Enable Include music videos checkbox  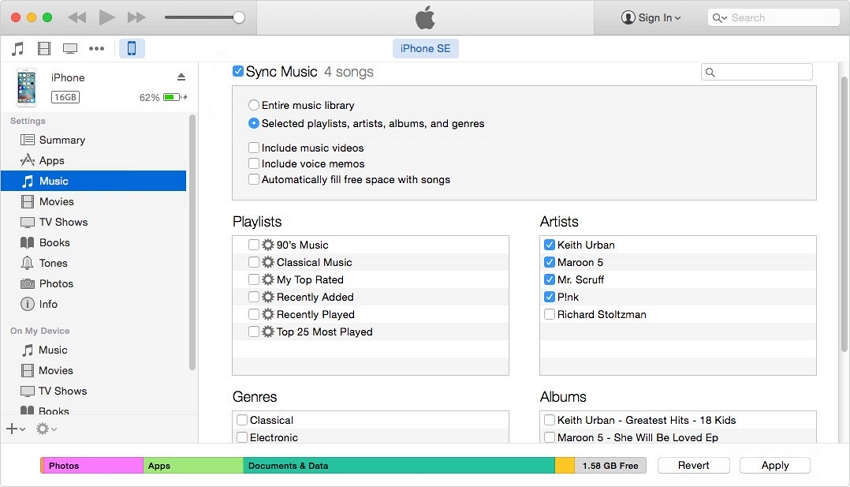click(x=254, y=148)
